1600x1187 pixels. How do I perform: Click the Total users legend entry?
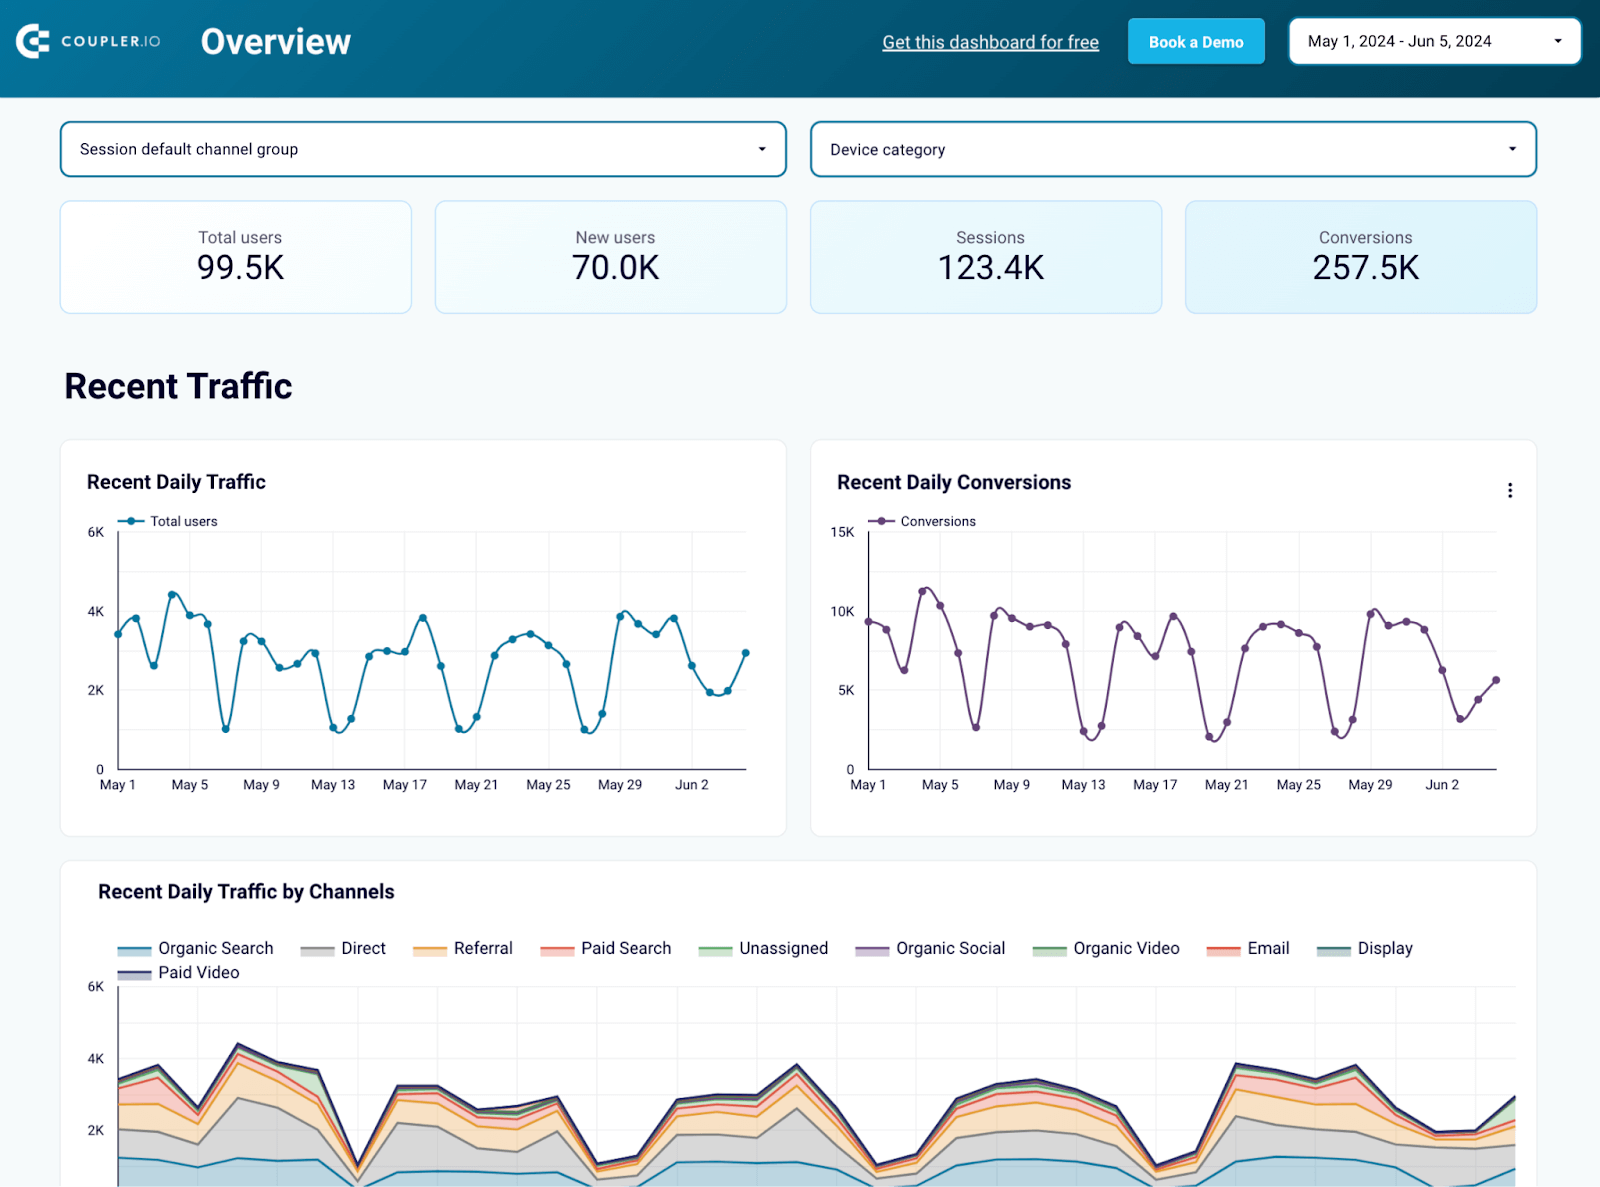point(167,521)
